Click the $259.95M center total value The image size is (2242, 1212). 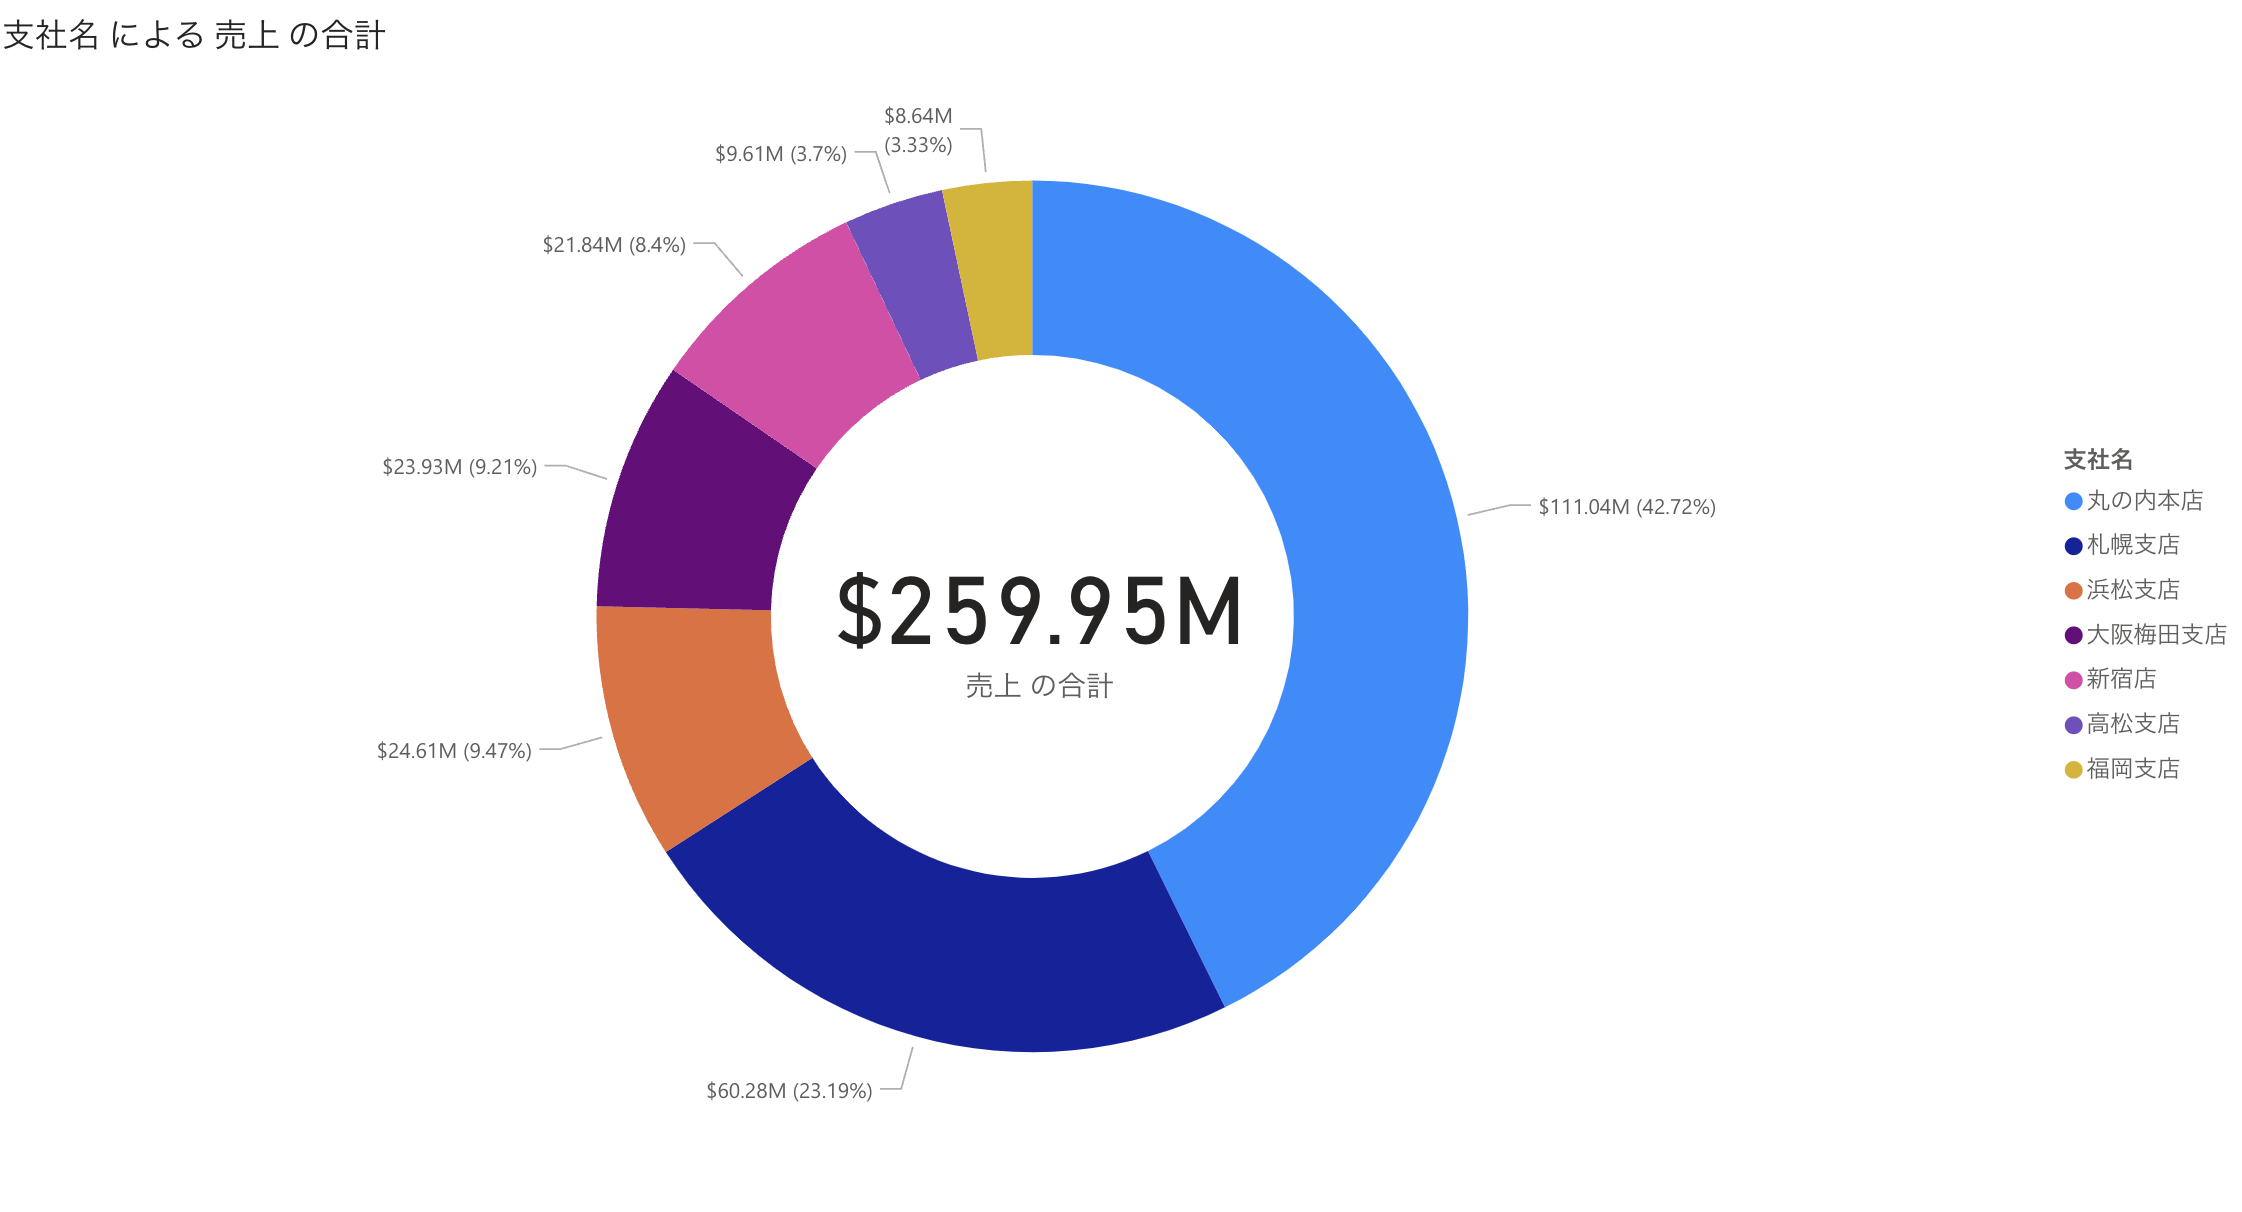coord(1040,612)
